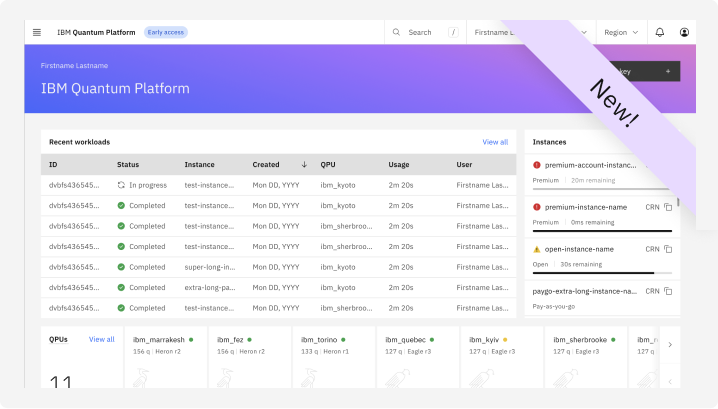718x409 pixels.
Task: Click the Created column sort arrow
Action: [x=304, y=164]
